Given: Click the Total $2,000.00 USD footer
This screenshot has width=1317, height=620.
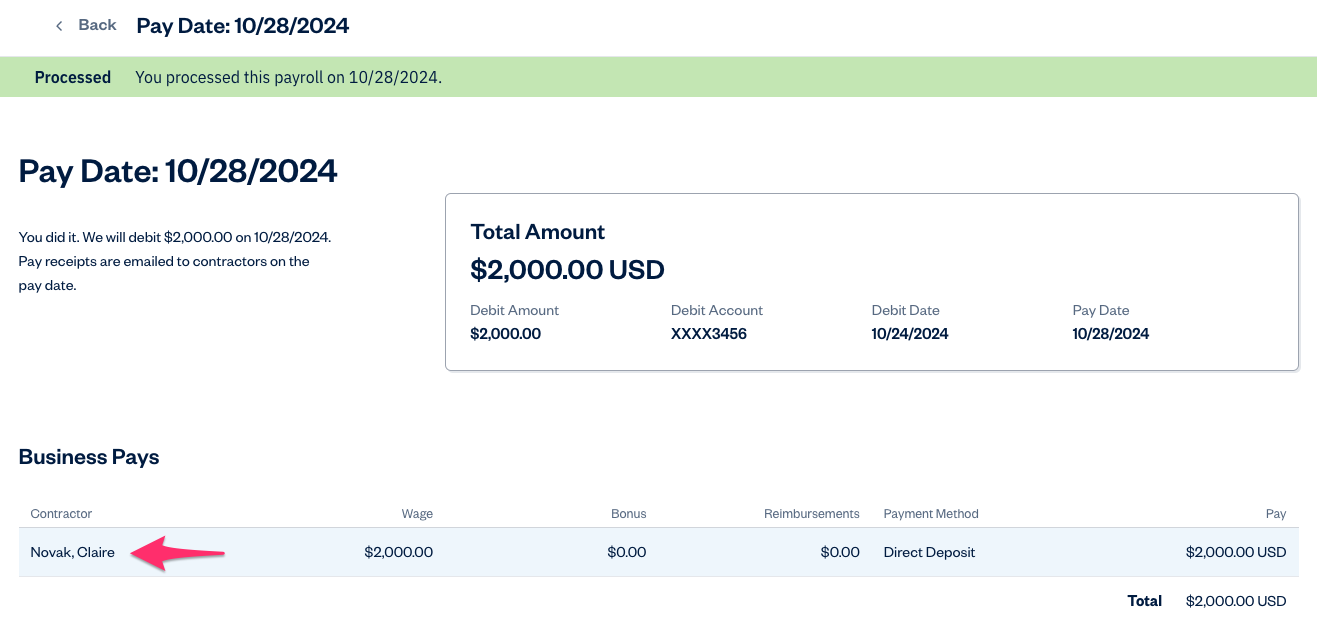Looking at the screenshot, I should click(x=1235, y=601).
